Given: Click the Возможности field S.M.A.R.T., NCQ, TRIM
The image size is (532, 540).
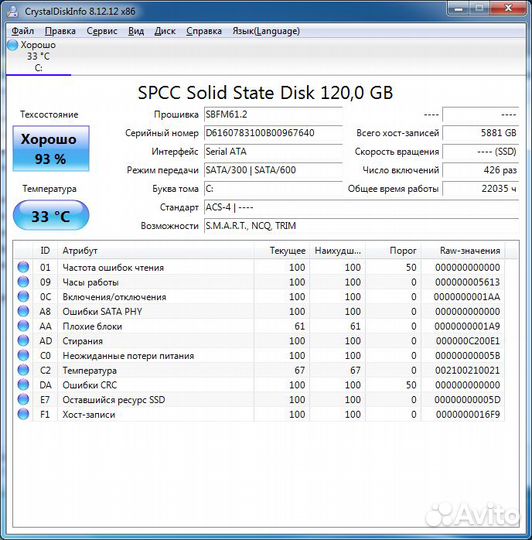Looking at the screenshot, I should coord(361,226).
